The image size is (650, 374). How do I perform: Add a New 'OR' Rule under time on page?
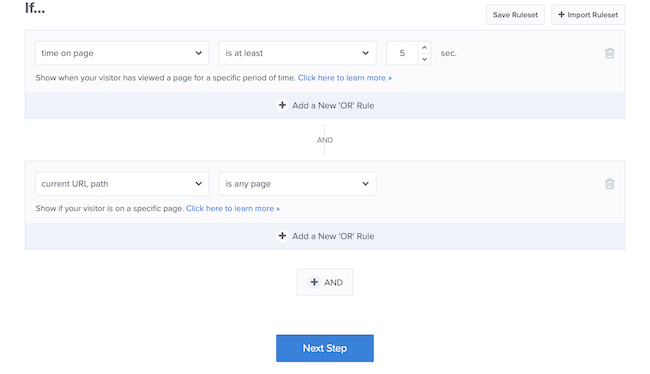pyautogui.click(x=325, y=105)
